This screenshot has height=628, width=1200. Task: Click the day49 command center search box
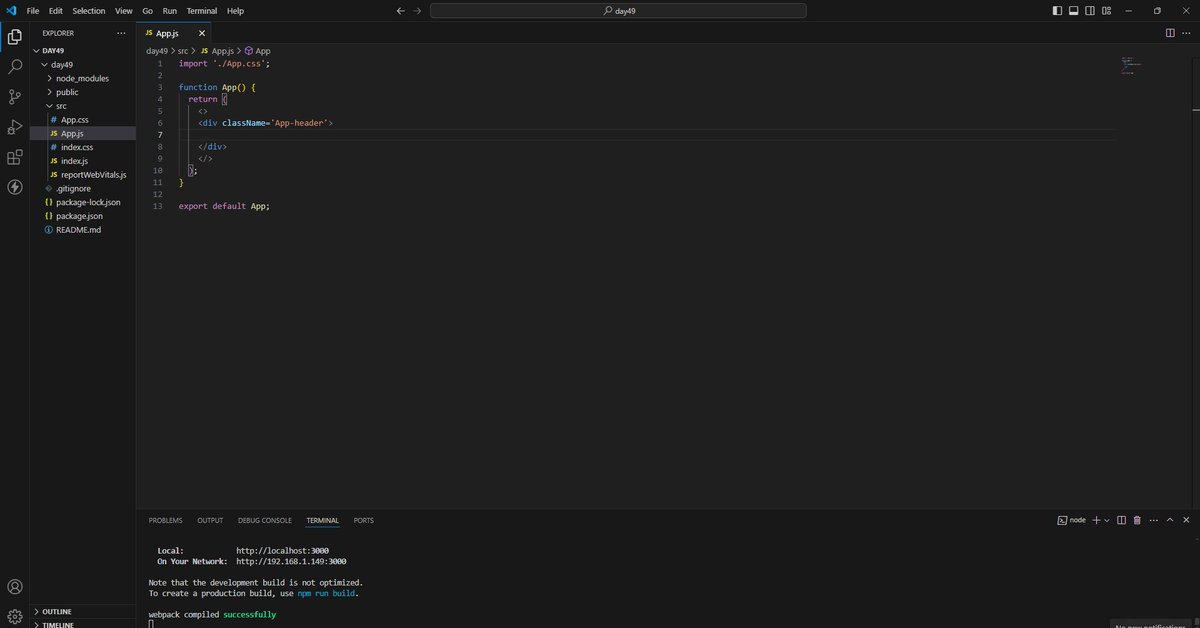click(x=618, y=11)
